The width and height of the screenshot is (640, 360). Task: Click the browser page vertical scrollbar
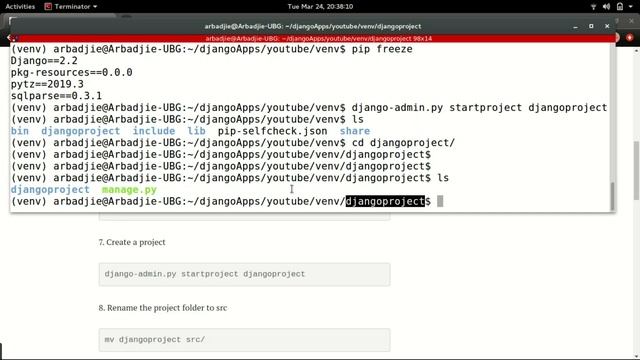point(636,170)
